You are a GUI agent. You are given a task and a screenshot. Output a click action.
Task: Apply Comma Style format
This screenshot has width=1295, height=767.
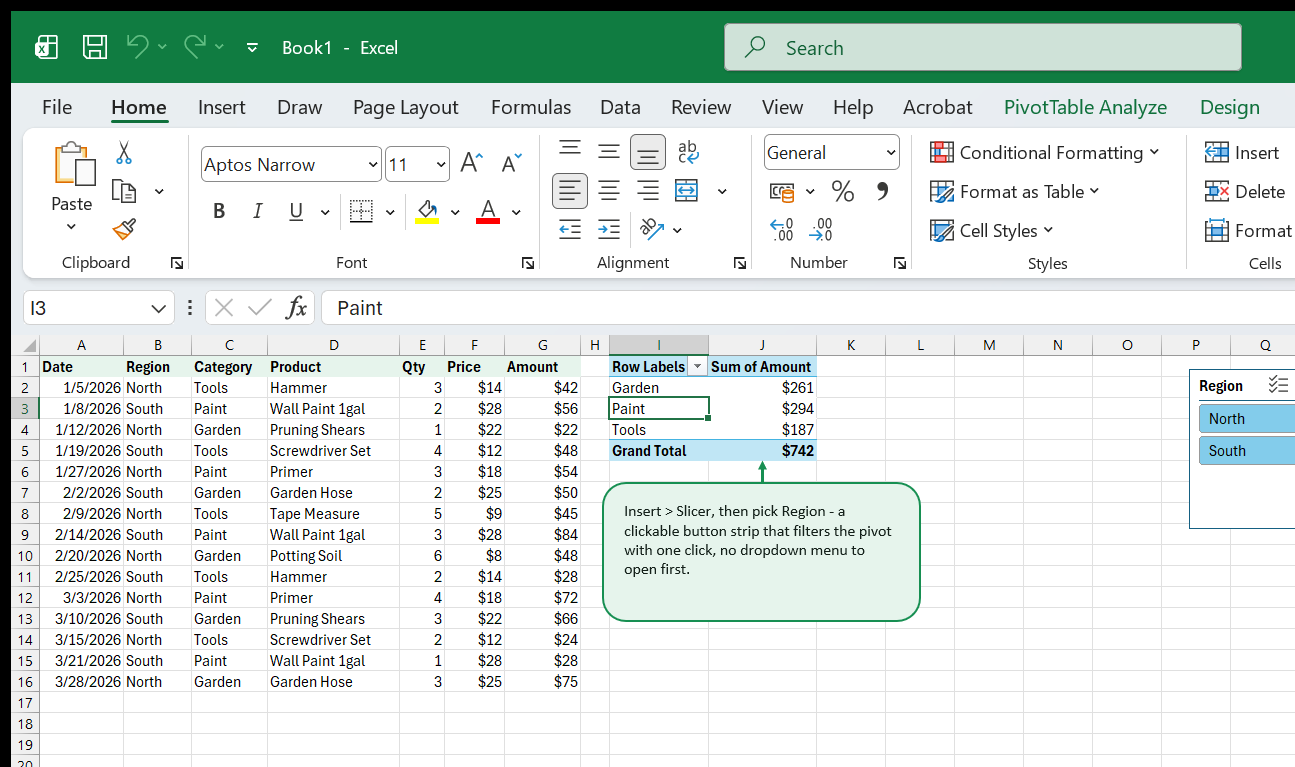click(x=882, y=191)
